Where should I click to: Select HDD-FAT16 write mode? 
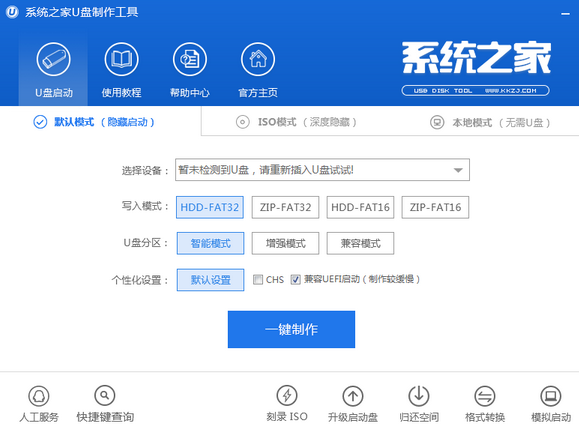(x=360, y=207)
